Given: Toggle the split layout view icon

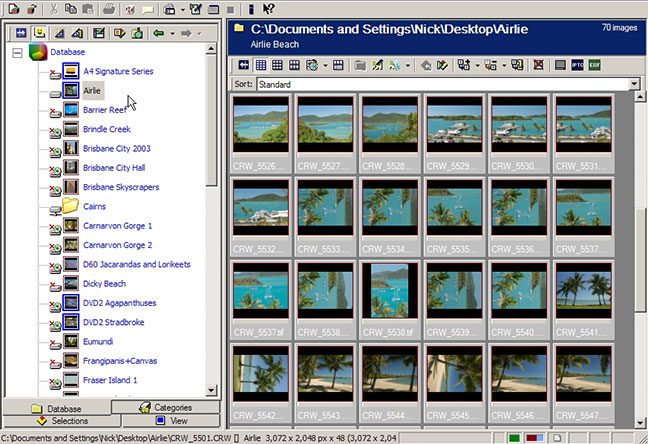Looking at the screenshot, I should click(338, 65).
